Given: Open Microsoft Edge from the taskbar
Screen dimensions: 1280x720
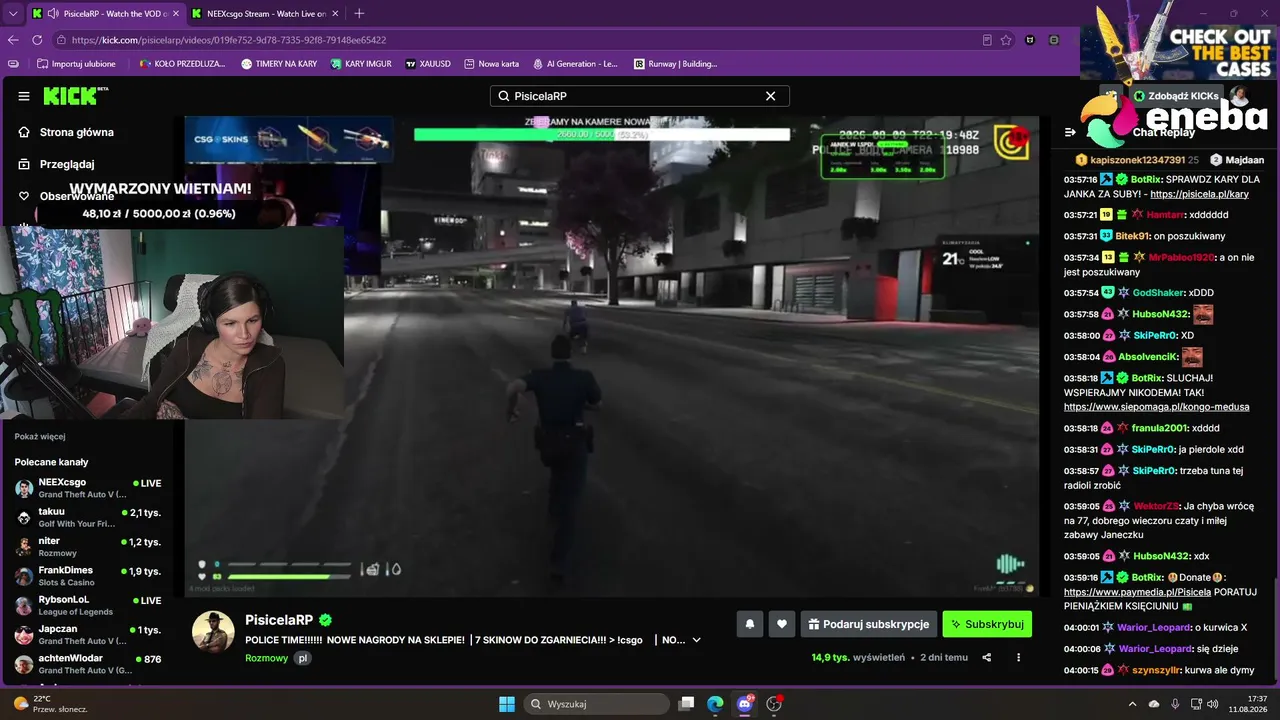Looking at the screenshot, I should click(715, 704).
